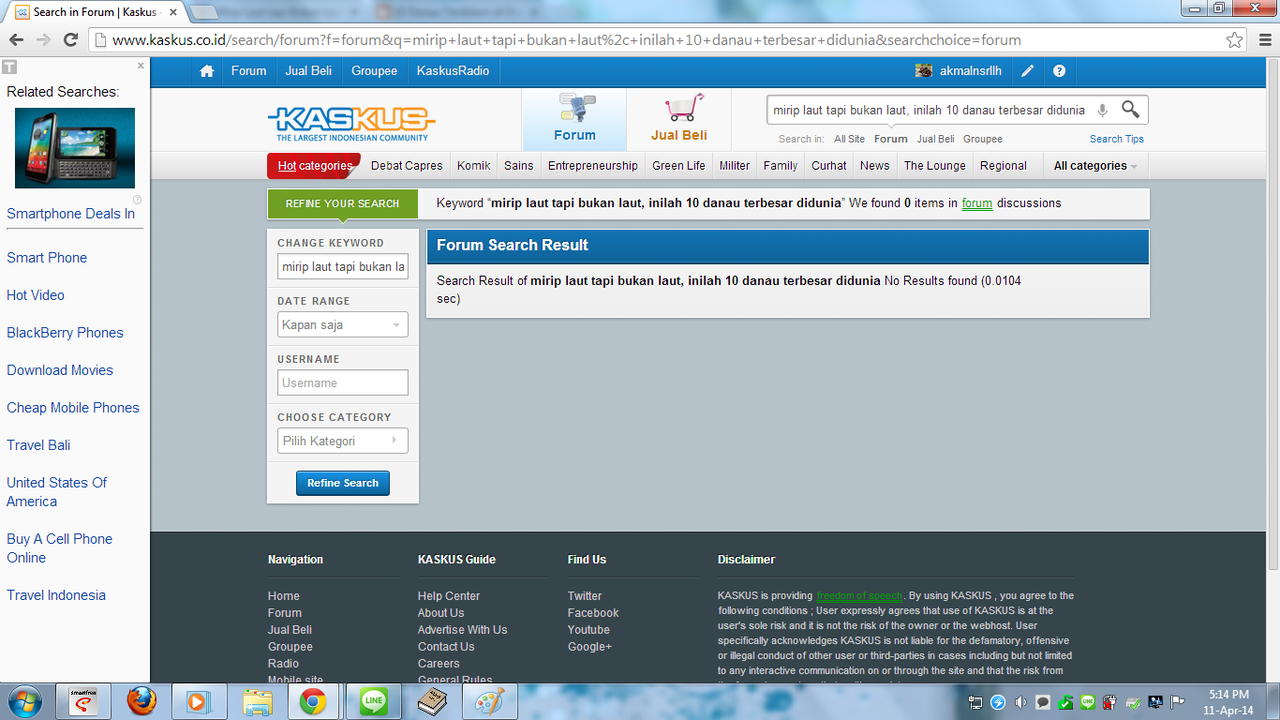Open the Paint palette app in taskbar
1280x720 pixels.
490,702
